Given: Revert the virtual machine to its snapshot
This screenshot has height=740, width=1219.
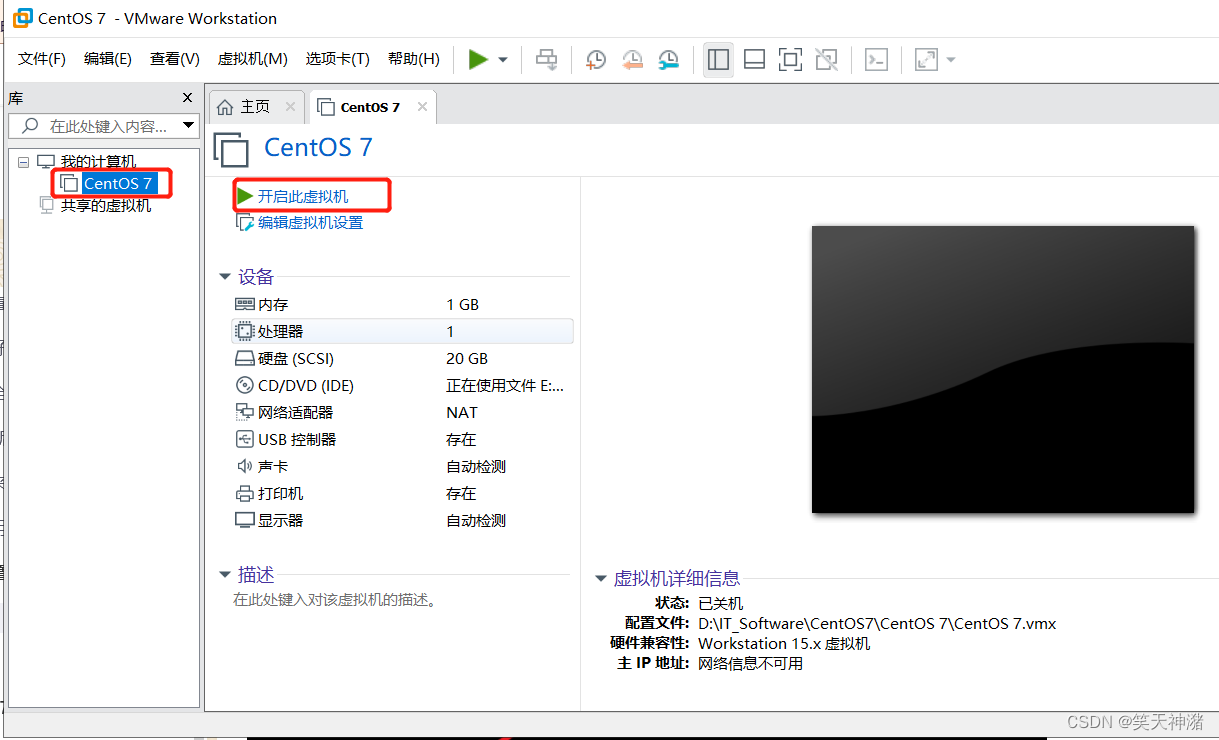Looking at the screenshot, I should point(632,60).
